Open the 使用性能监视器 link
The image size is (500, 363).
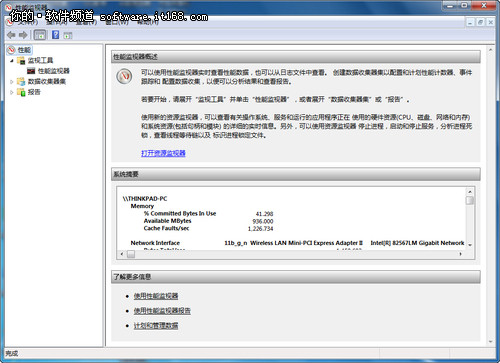pos(156,296)
